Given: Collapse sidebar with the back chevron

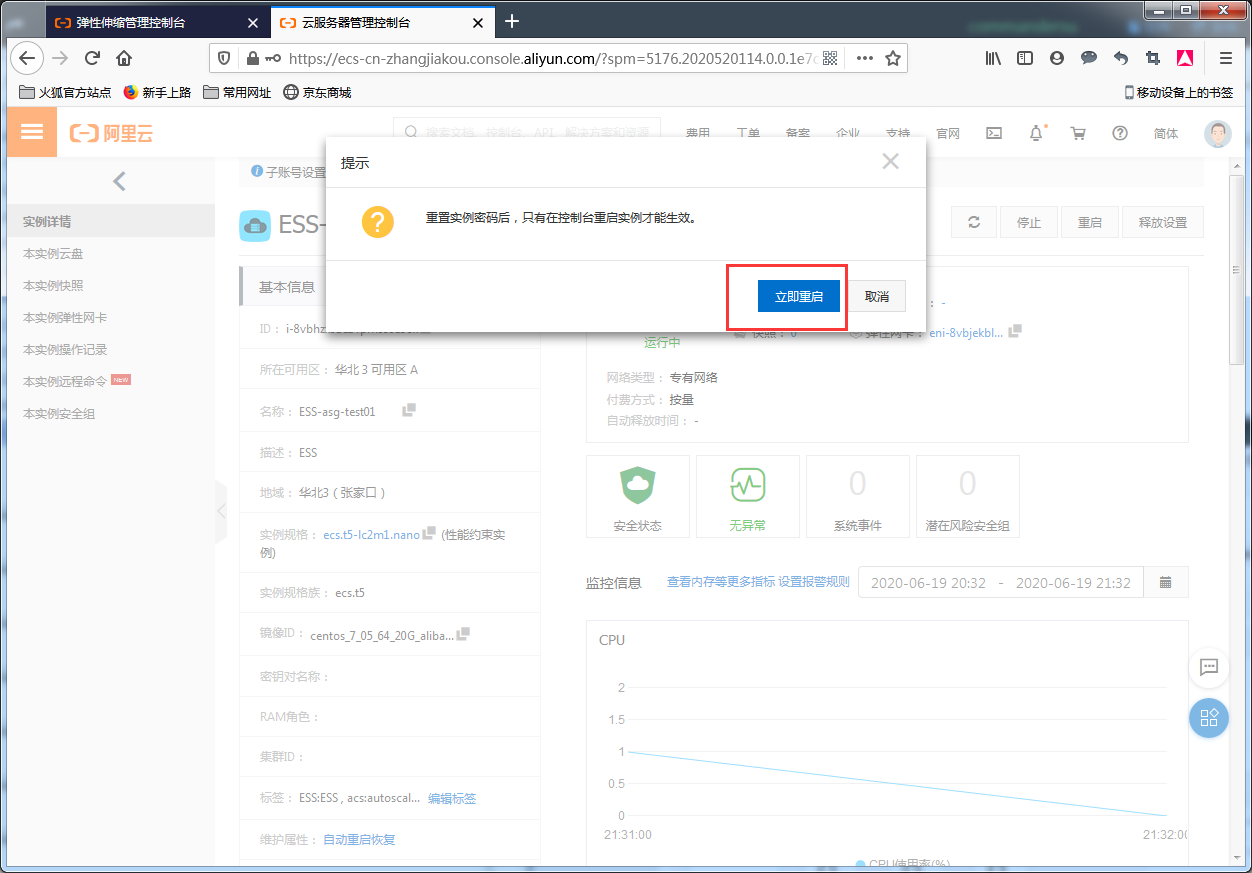Looking at the screenshot, I should coord(119,181).
